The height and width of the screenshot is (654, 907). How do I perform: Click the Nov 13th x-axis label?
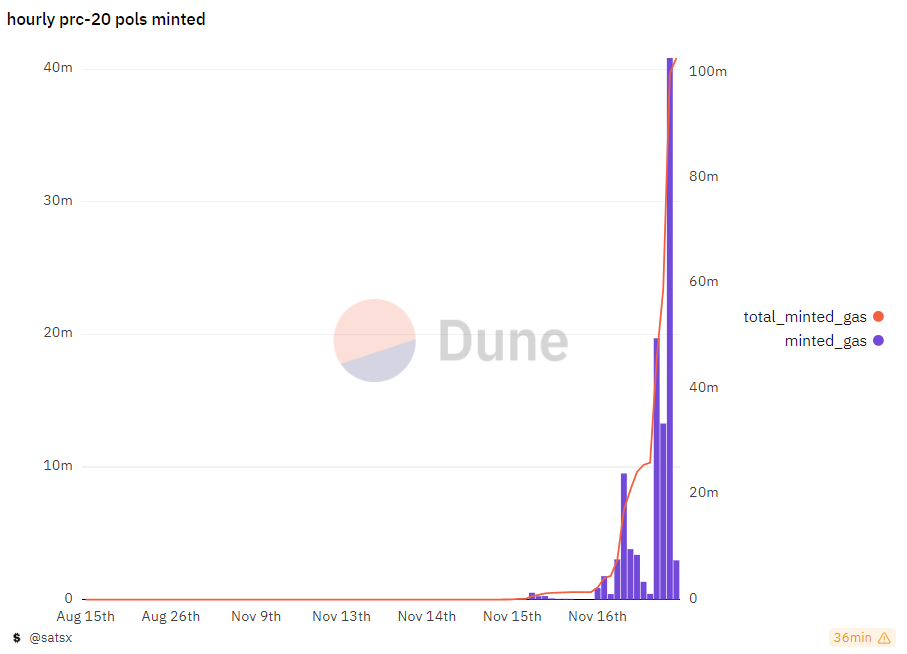(x=341, y=616)
